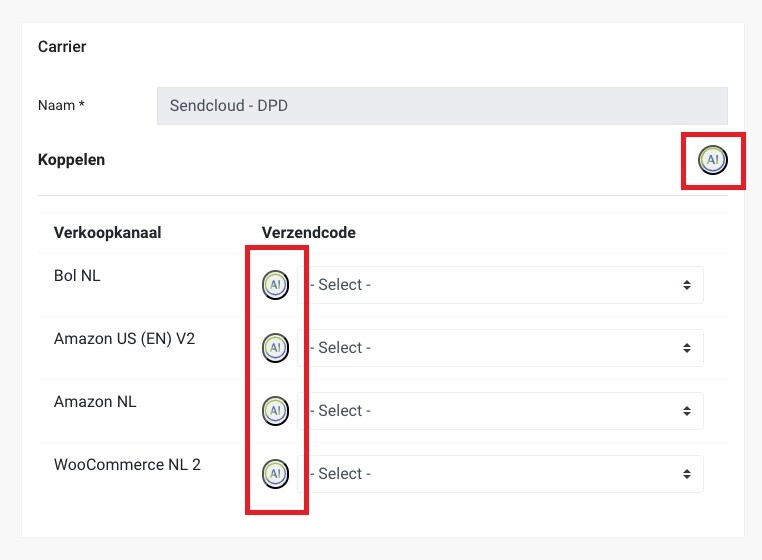Select the Bol NL channel label
The height and width of the screenshot is (560, 762).
[77, 276]
